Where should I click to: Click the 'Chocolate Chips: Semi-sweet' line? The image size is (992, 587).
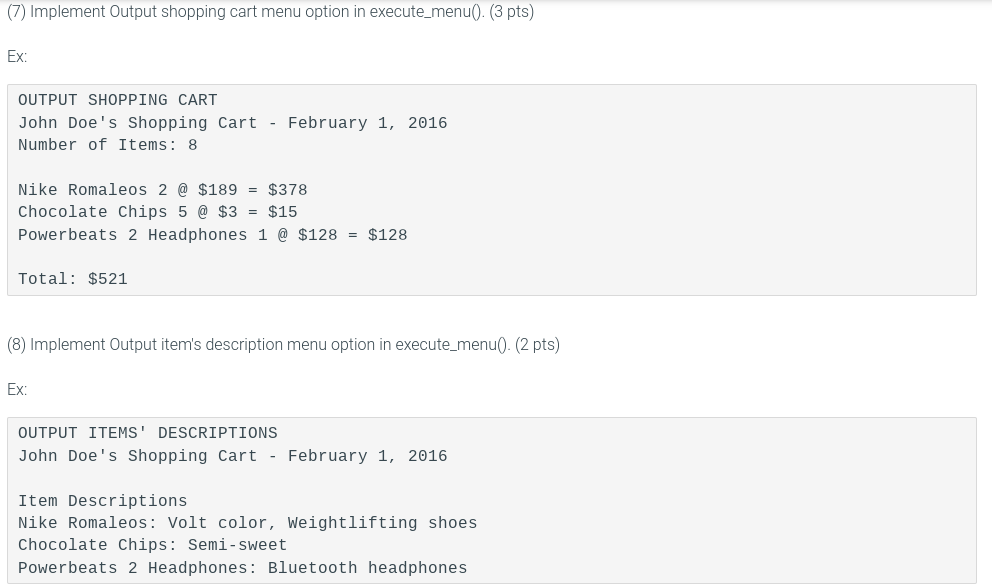(x=152, y=545)
